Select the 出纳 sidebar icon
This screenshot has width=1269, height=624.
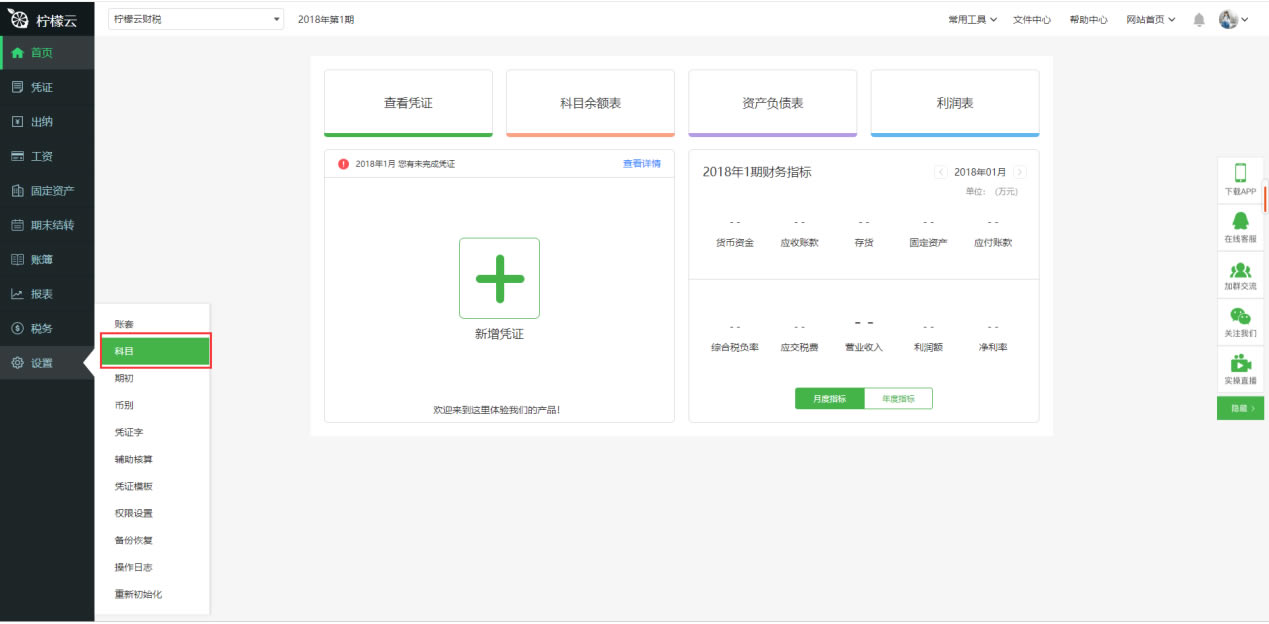[46, 121]
